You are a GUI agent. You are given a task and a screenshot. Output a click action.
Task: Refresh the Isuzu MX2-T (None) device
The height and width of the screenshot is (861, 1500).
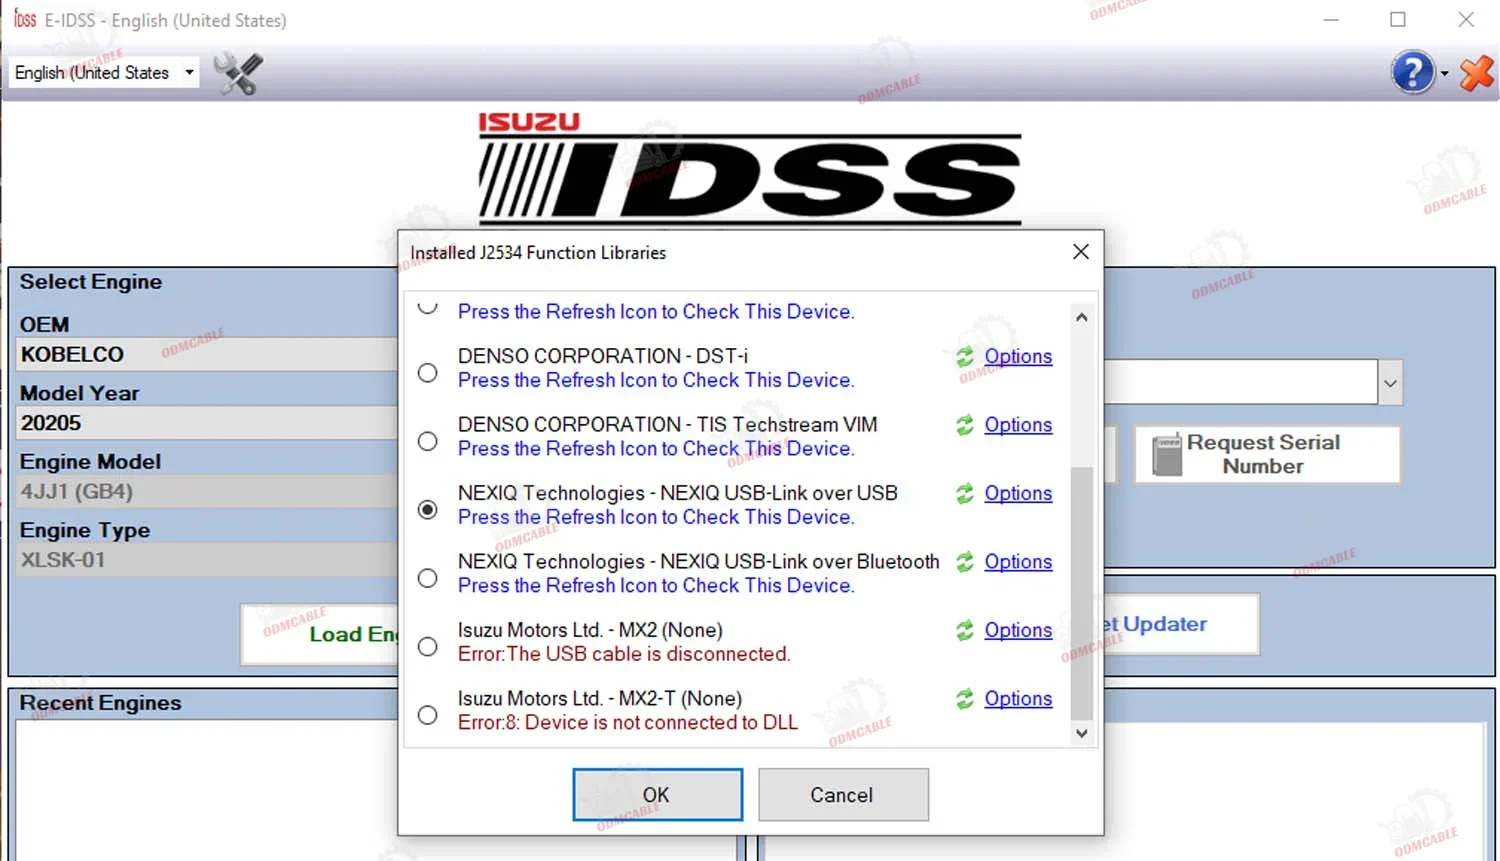[x=964, y=699]
